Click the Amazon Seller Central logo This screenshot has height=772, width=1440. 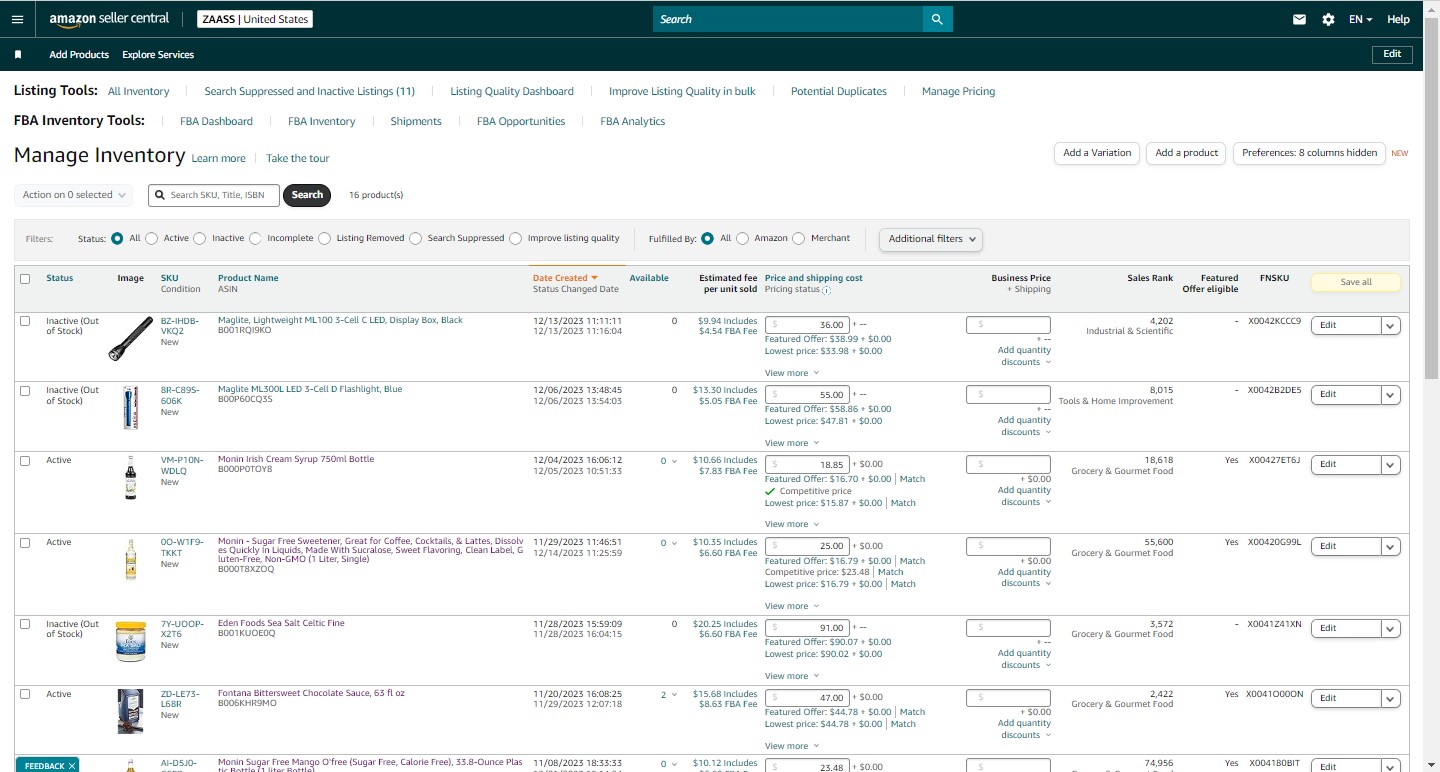(109, 19)
